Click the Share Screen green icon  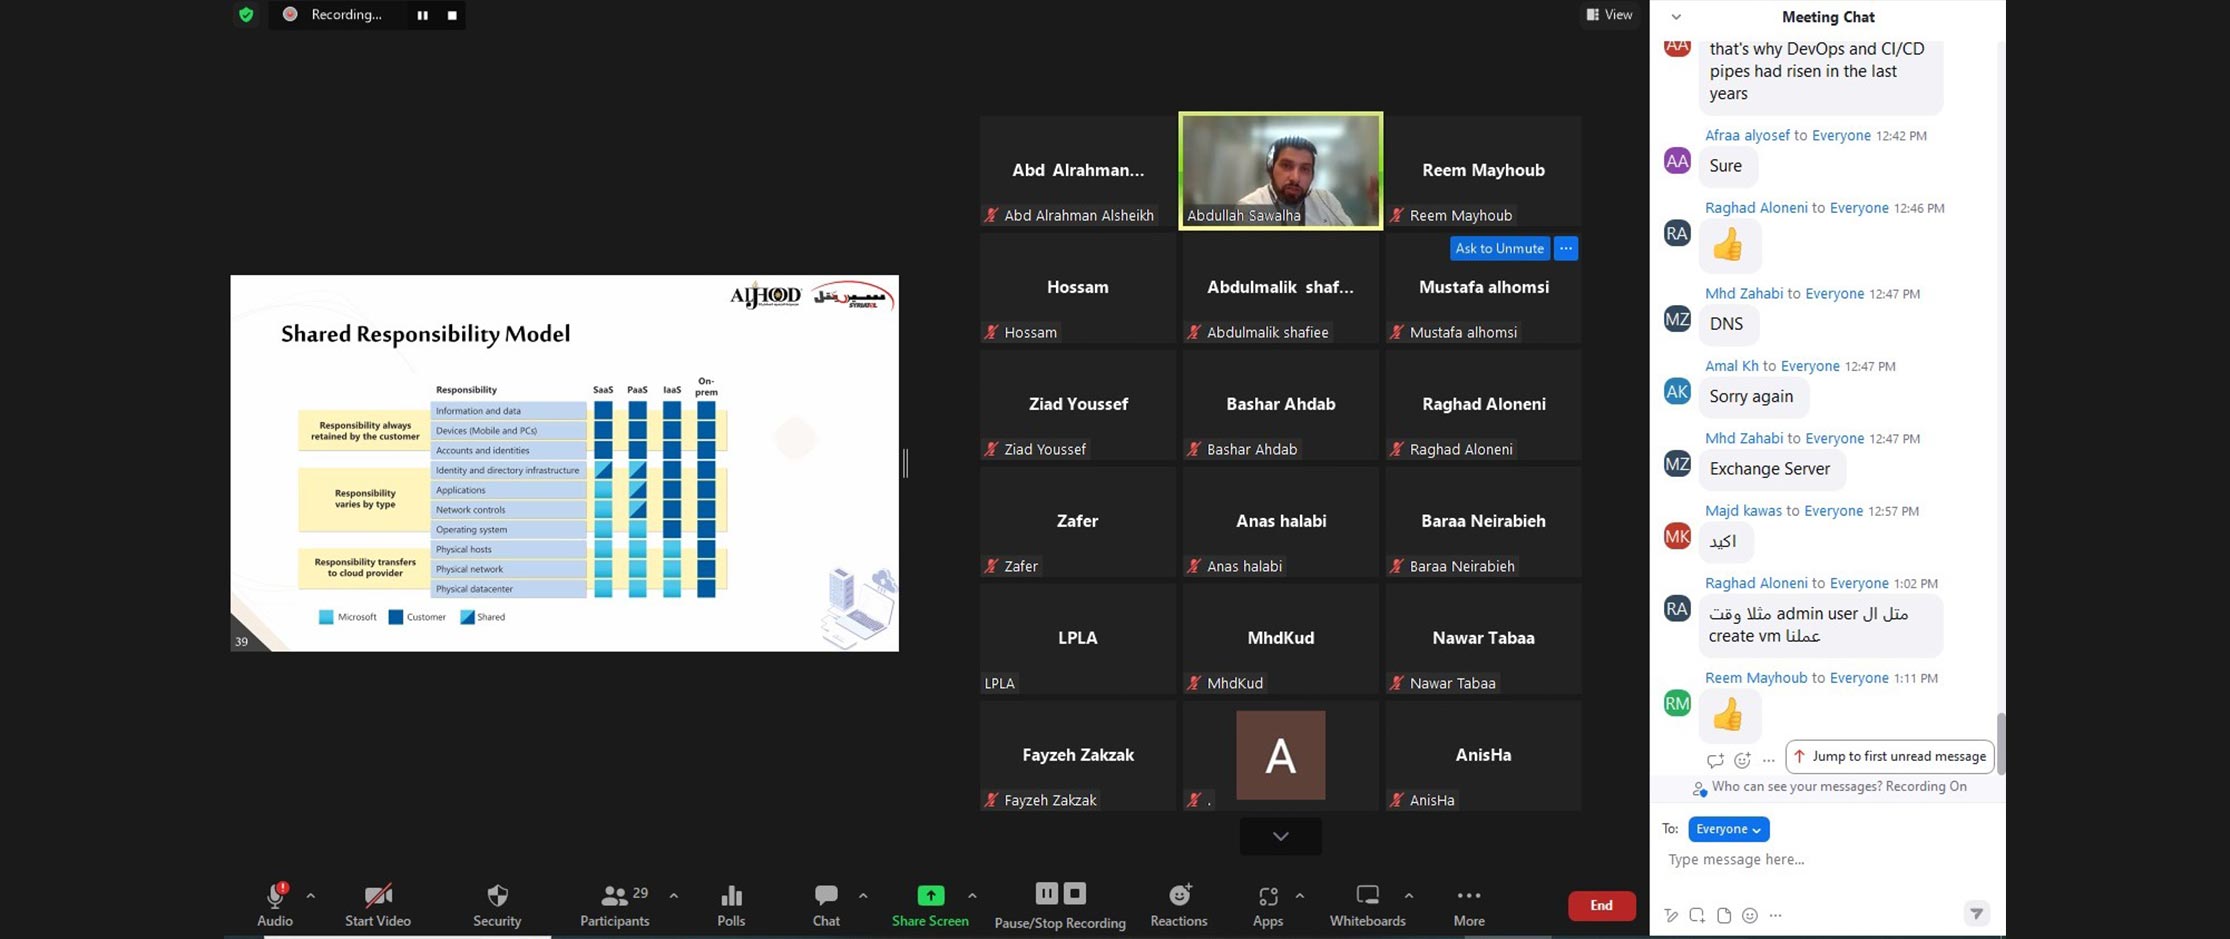930,895
